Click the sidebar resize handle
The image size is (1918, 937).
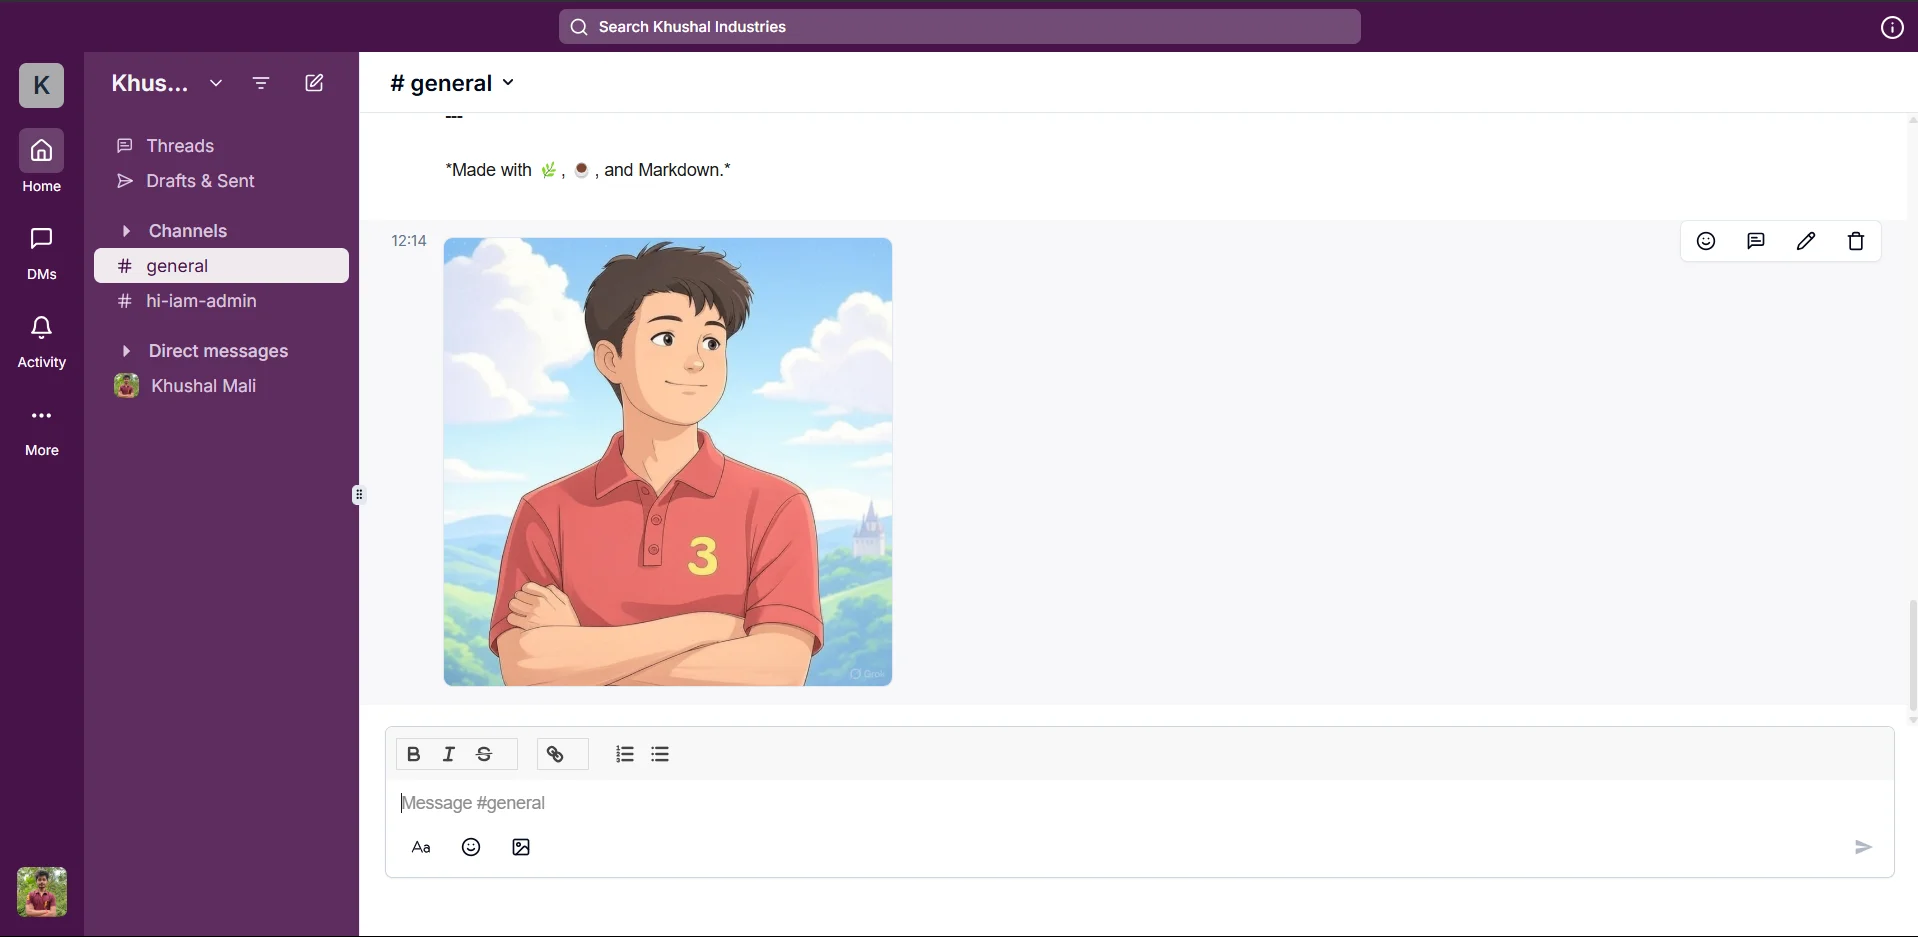pos(360,495)
